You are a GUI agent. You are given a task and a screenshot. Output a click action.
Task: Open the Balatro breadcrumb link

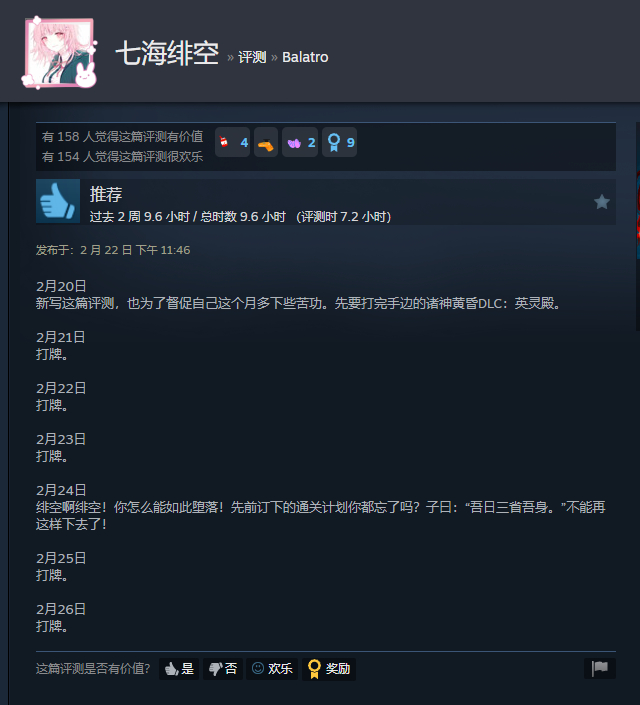305,57
